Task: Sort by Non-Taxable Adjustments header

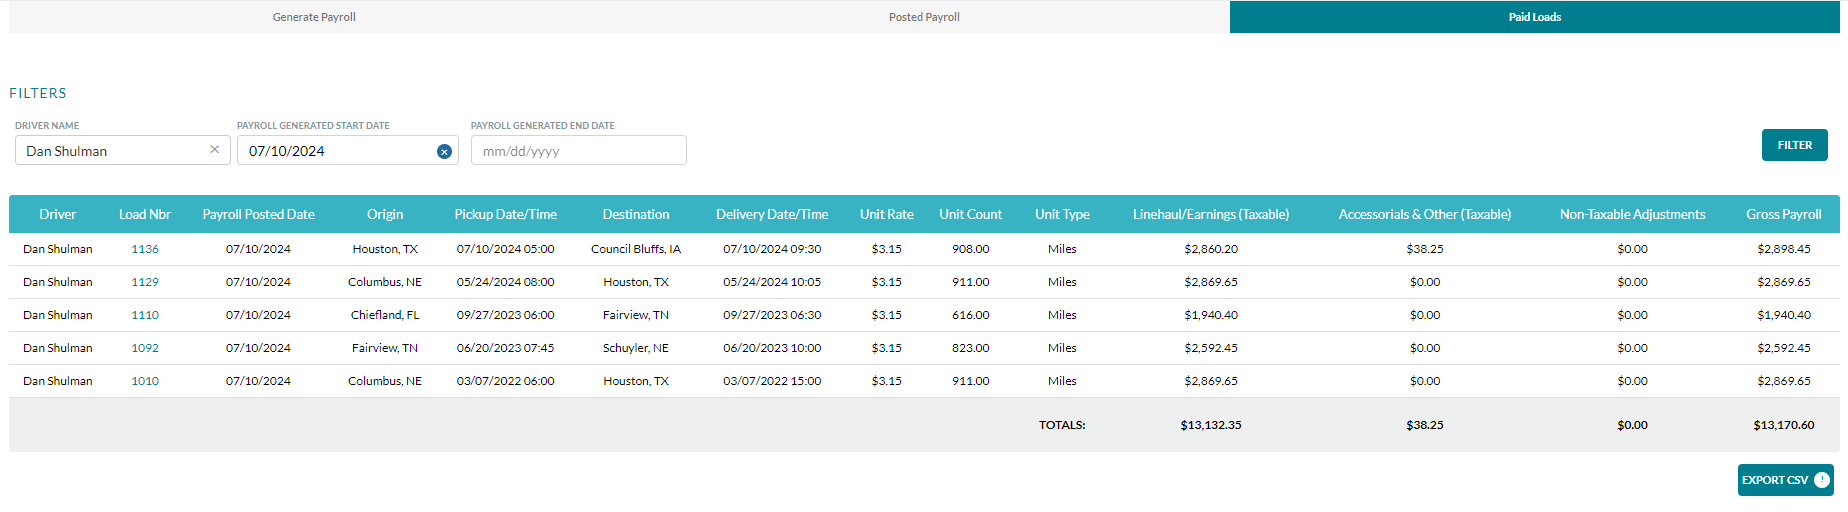Action: tap(1633, 214)
